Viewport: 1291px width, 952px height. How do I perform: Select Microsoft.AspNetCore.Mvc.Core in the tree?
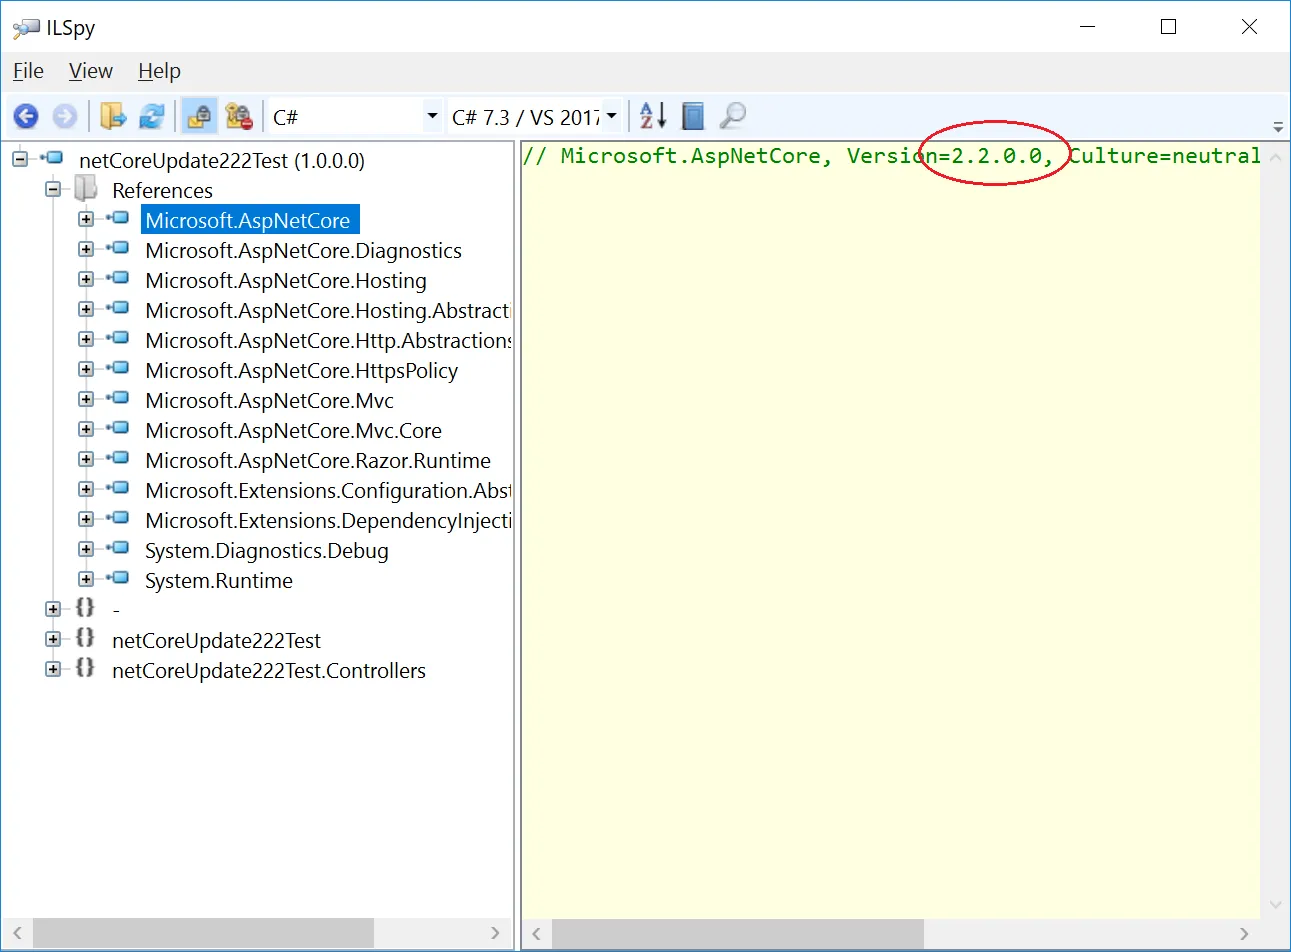(x=293, y=431)
